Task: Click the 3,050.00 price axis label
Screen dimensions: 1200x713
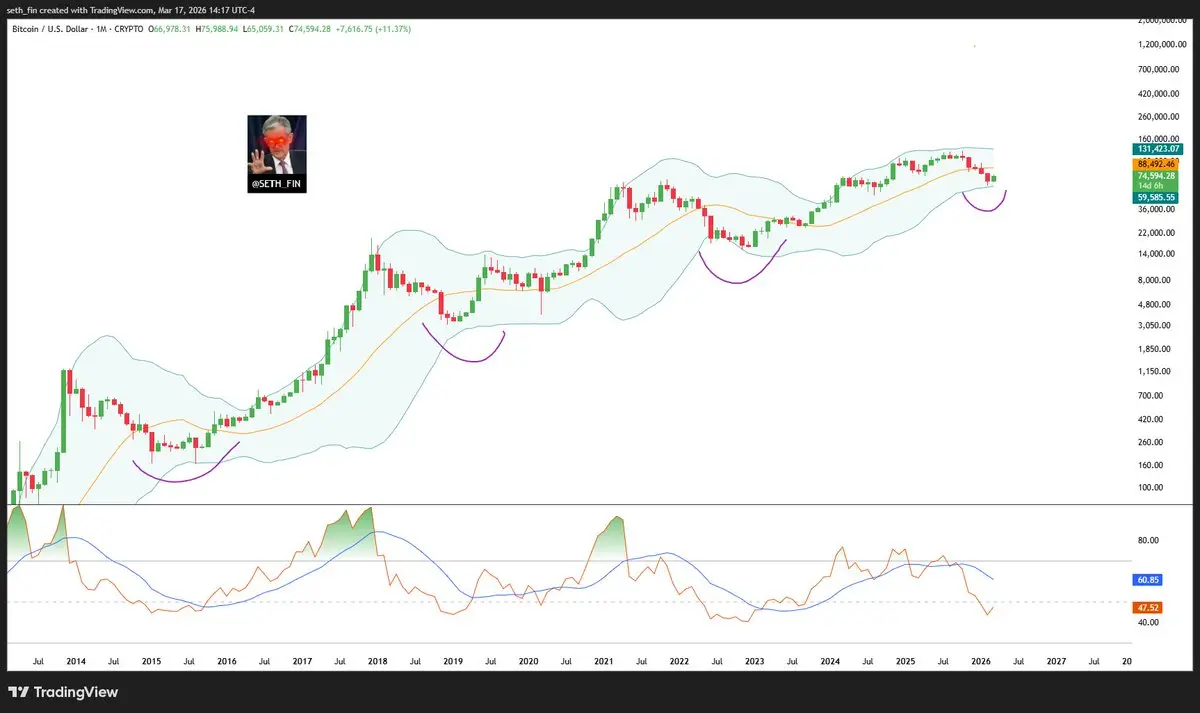Action: (x=1154, y=325)
